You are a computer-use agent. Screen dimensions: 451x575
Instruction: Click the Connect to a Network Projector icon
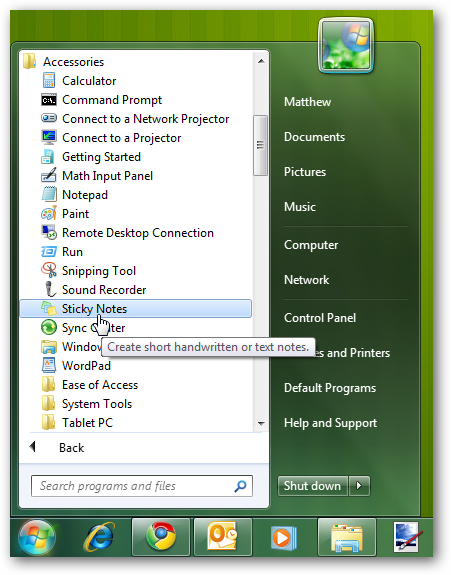[x=49, y=118]
